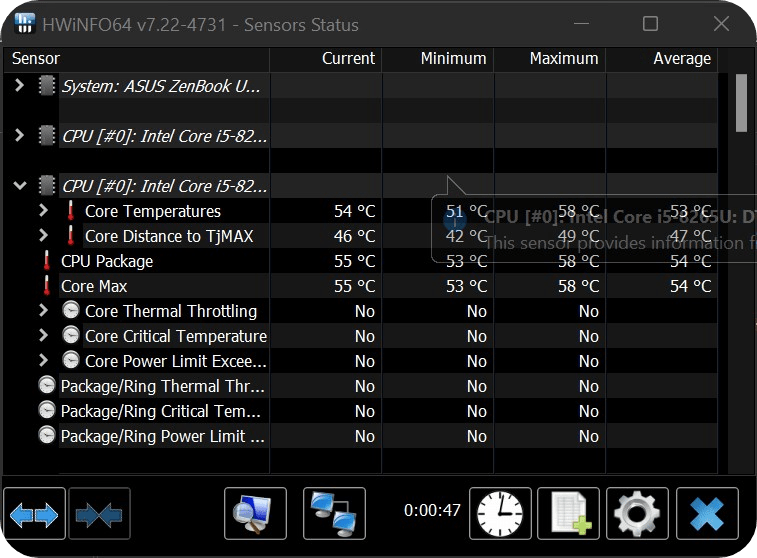Expand the first collapsed CPU [#0] group

click(19, 136)
